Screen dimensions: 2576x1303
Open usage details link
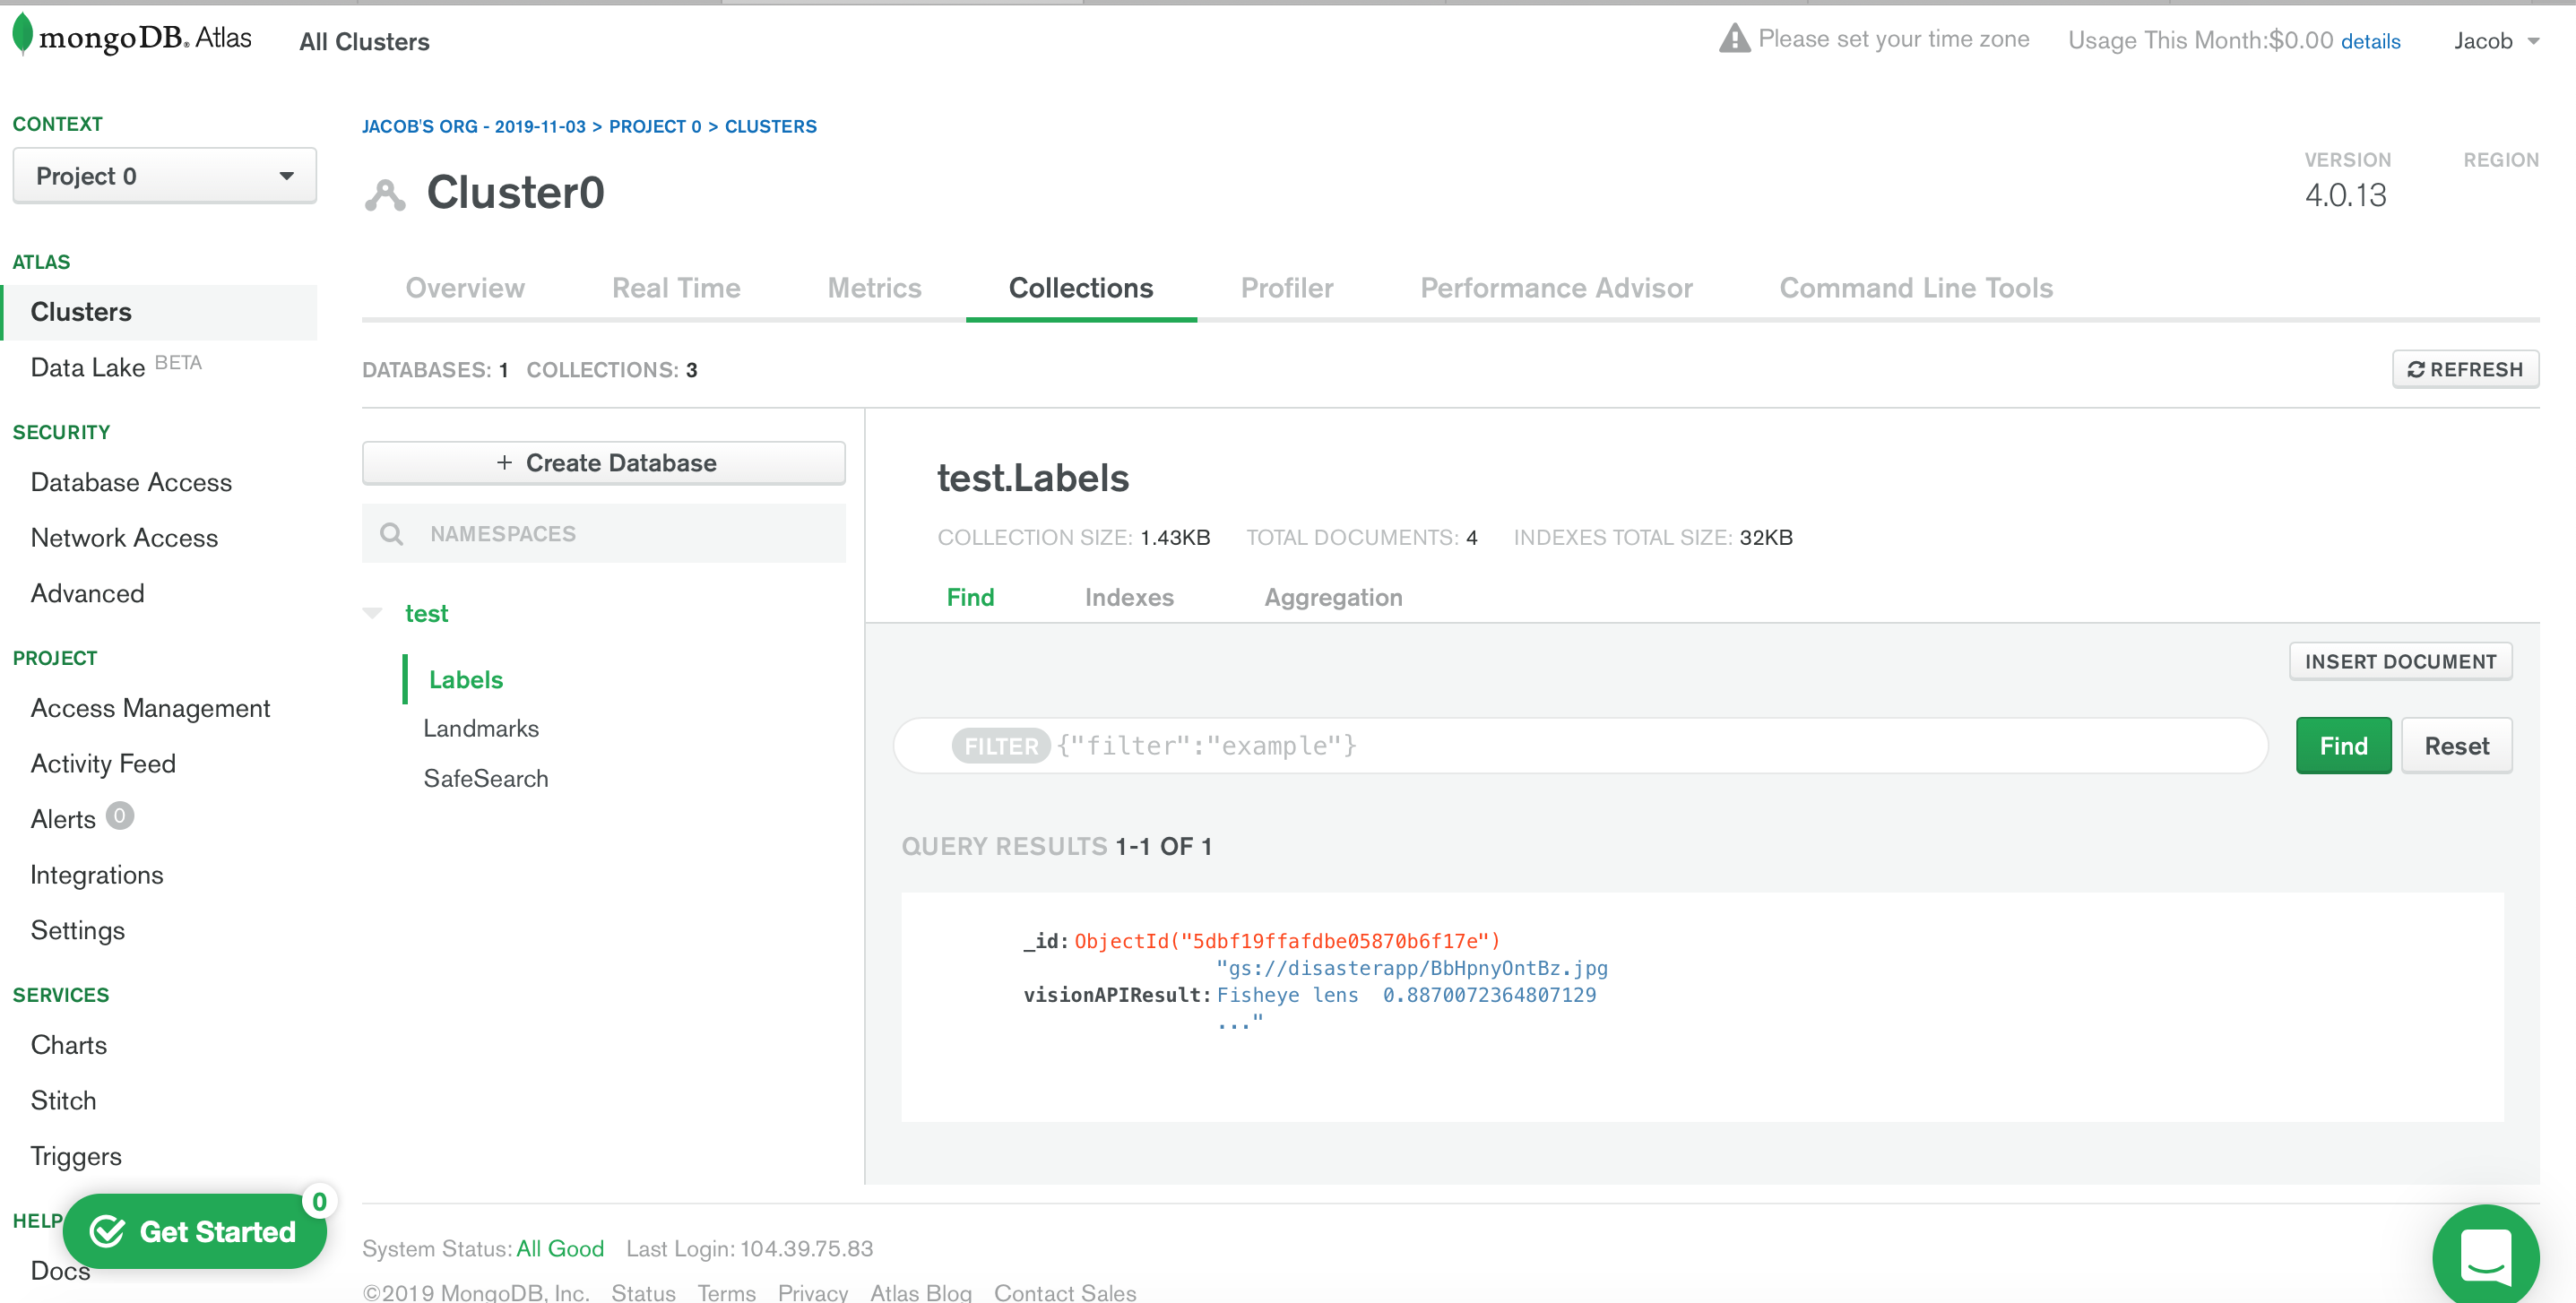[x=2370, y=41]
